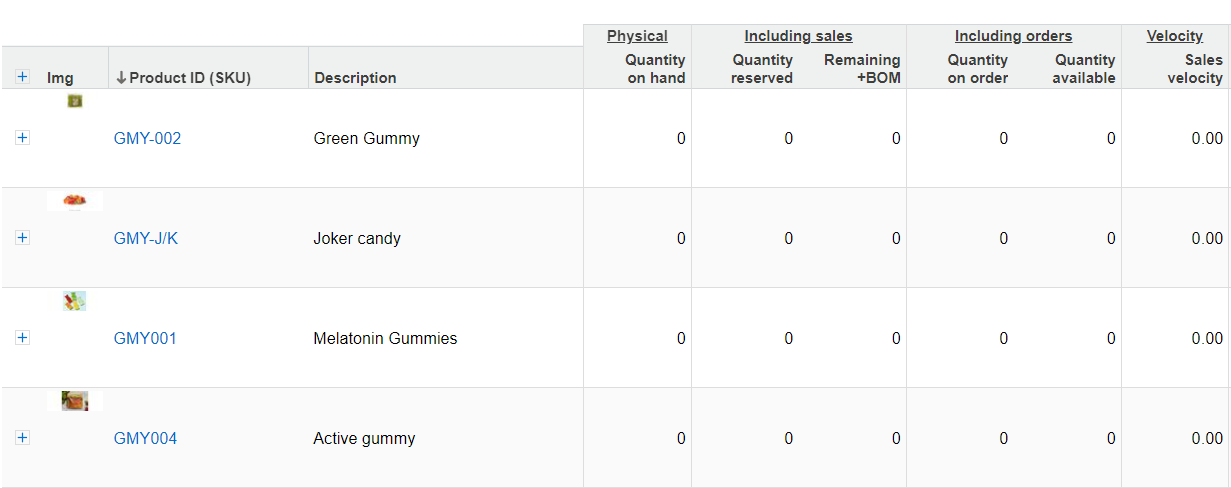Click the Including orders group header
This screenshot has width=1231, height=488.
(1013, 36)
